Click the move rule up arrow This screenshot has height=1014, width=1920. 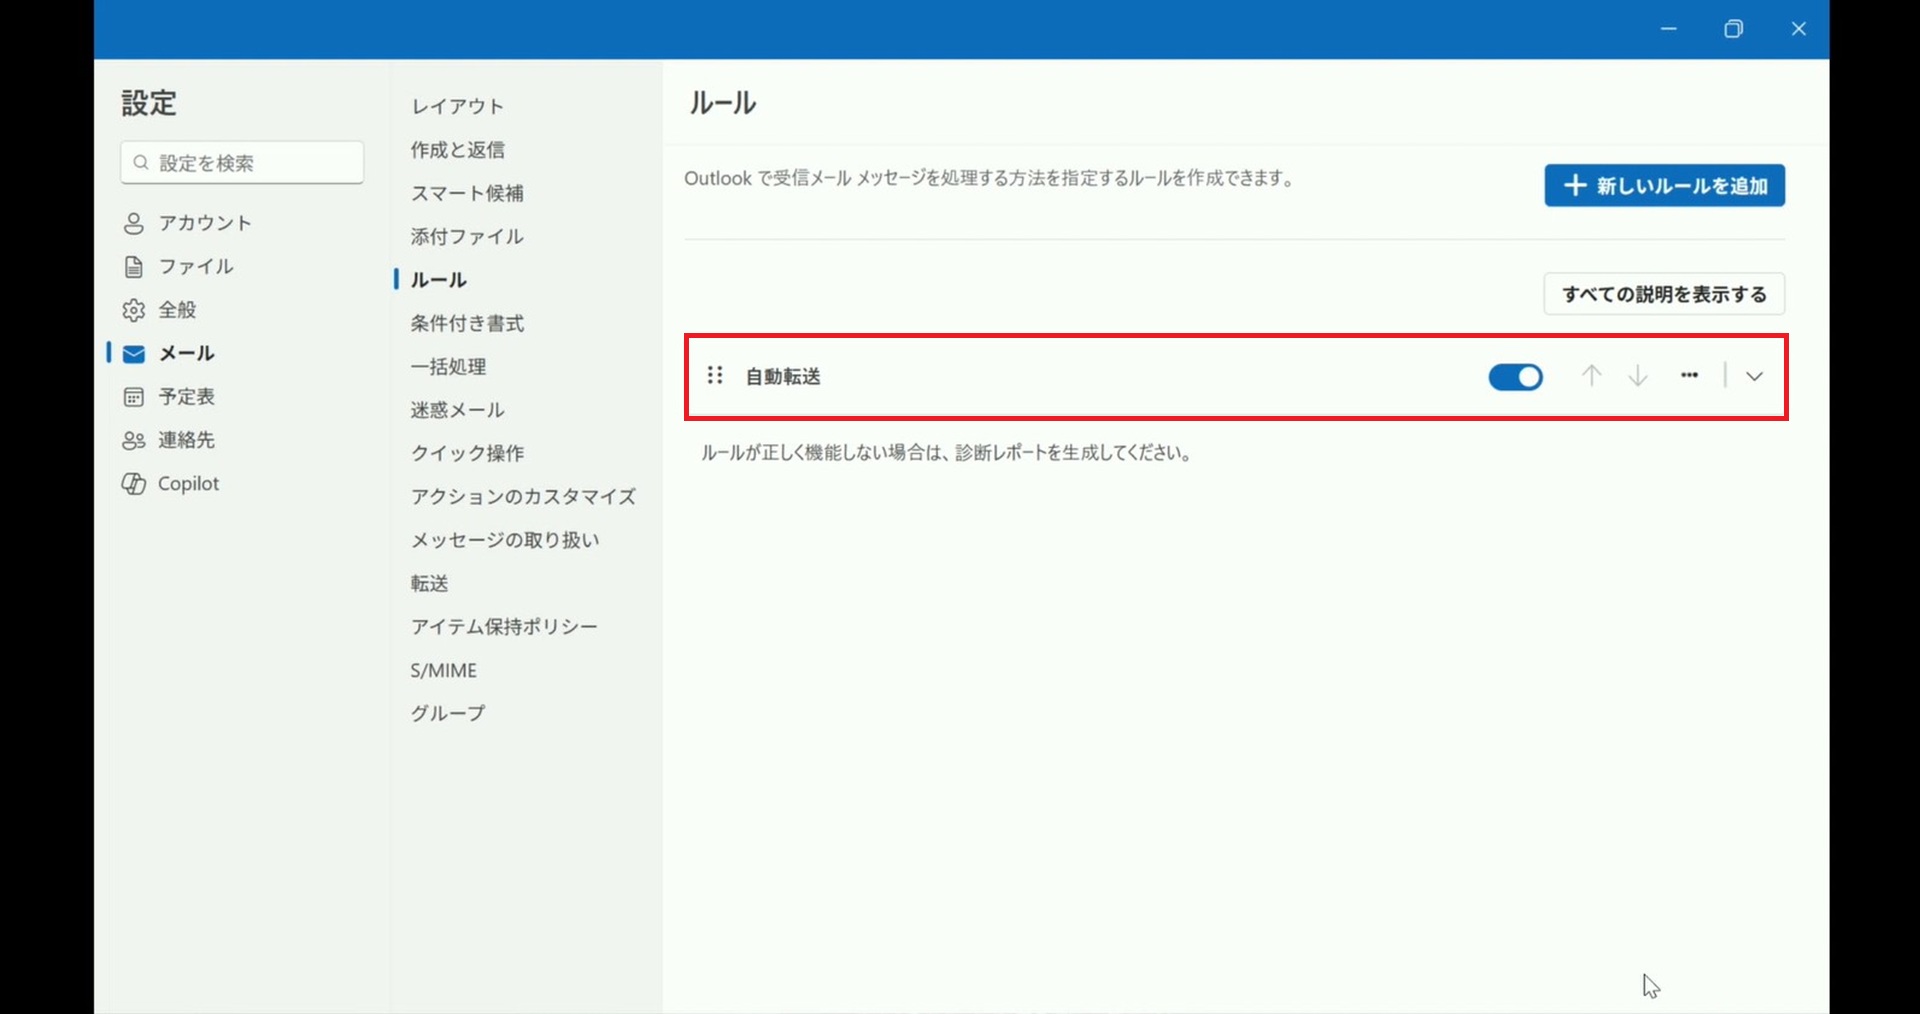[1591, 376]
